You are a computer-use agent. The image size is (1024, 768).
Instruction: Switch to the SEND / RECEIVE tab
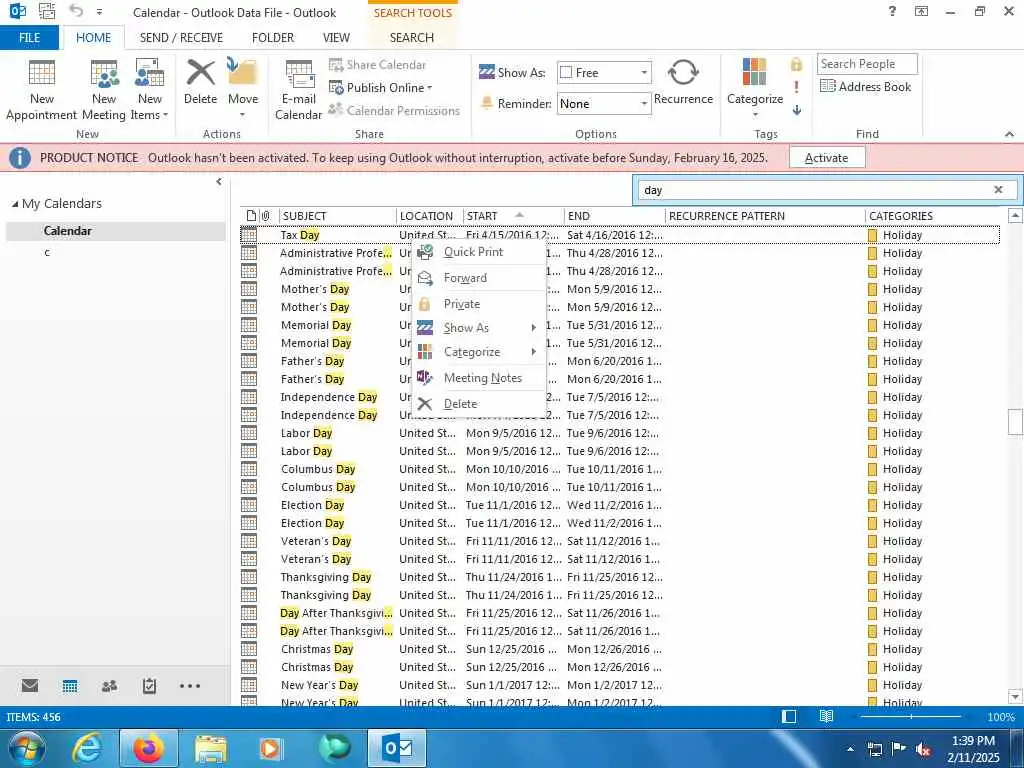point(181,38)
